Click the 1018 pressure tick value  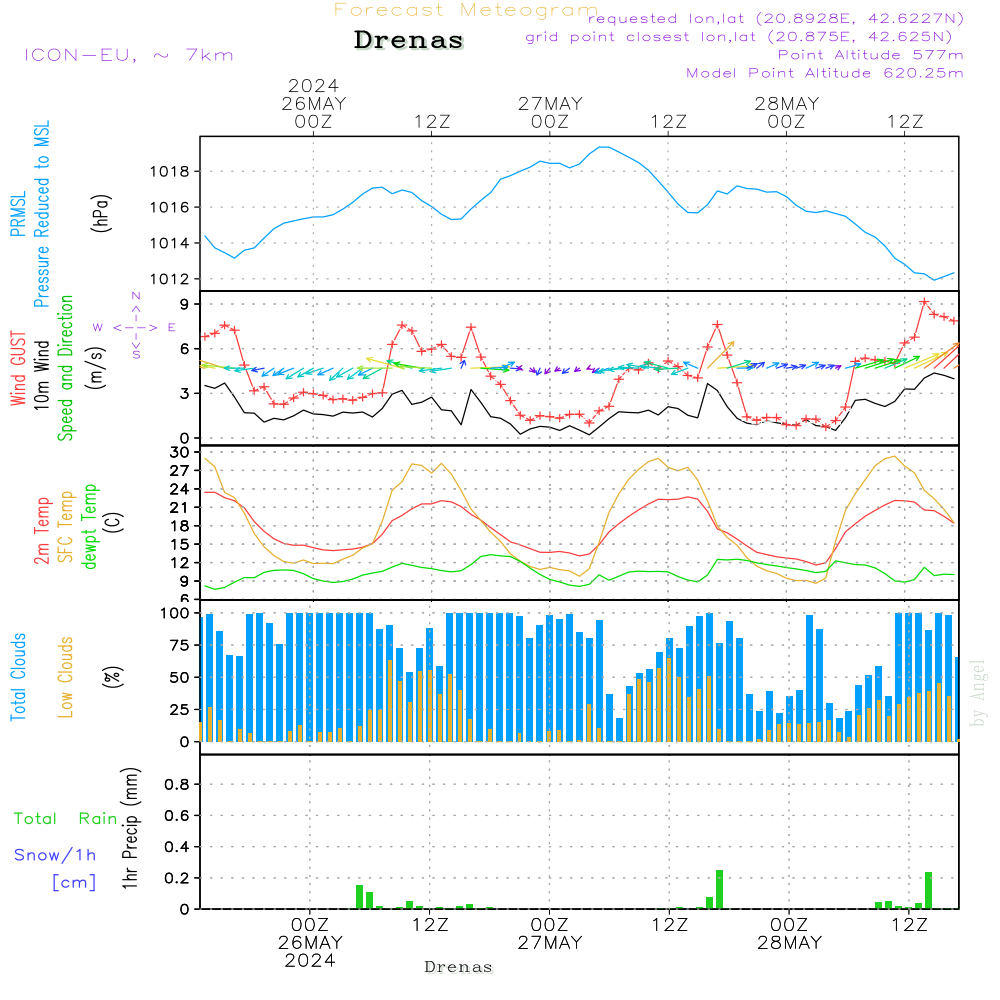(169, 172)
